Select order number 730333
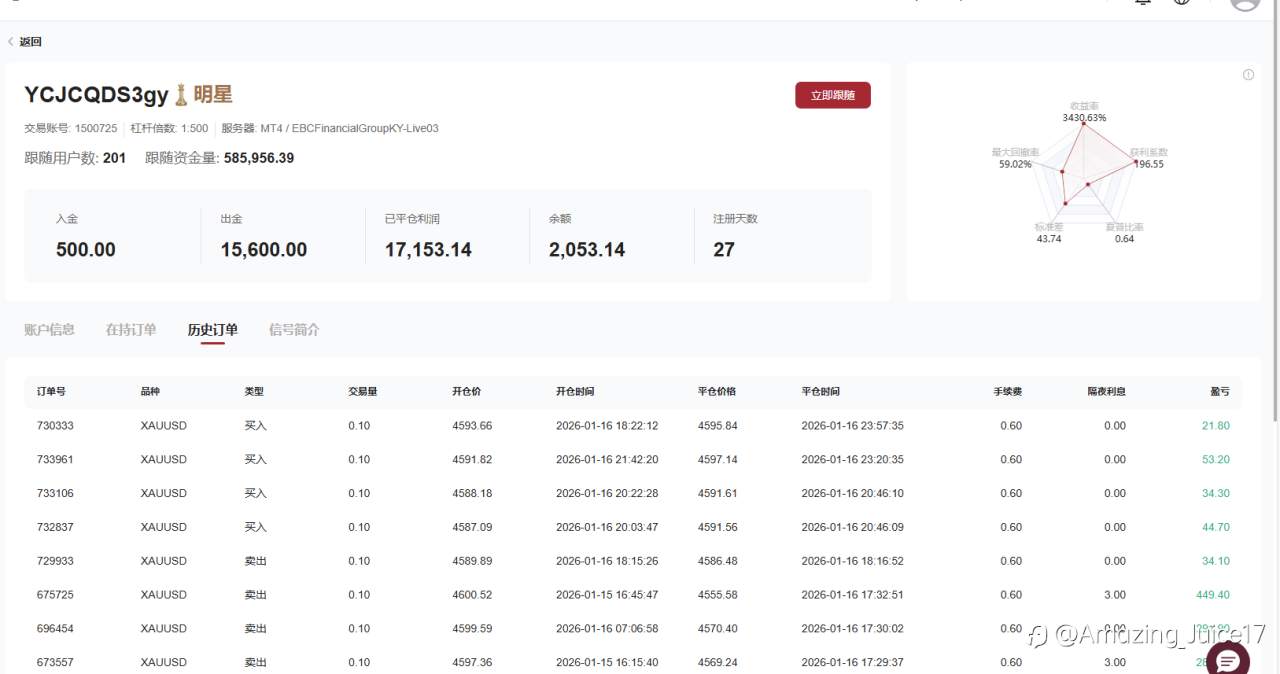 pyautogui.click(x=55, y=426)
